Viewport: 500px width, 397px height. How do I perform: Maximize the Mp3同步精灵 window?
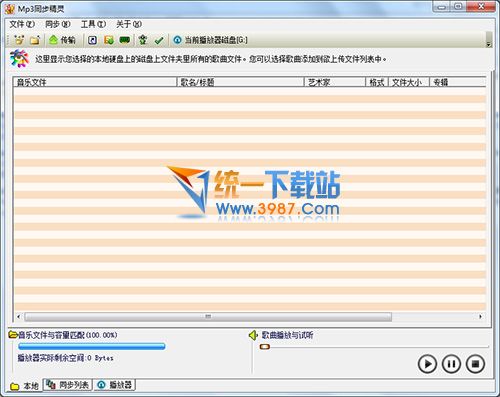tap(459, 6)
